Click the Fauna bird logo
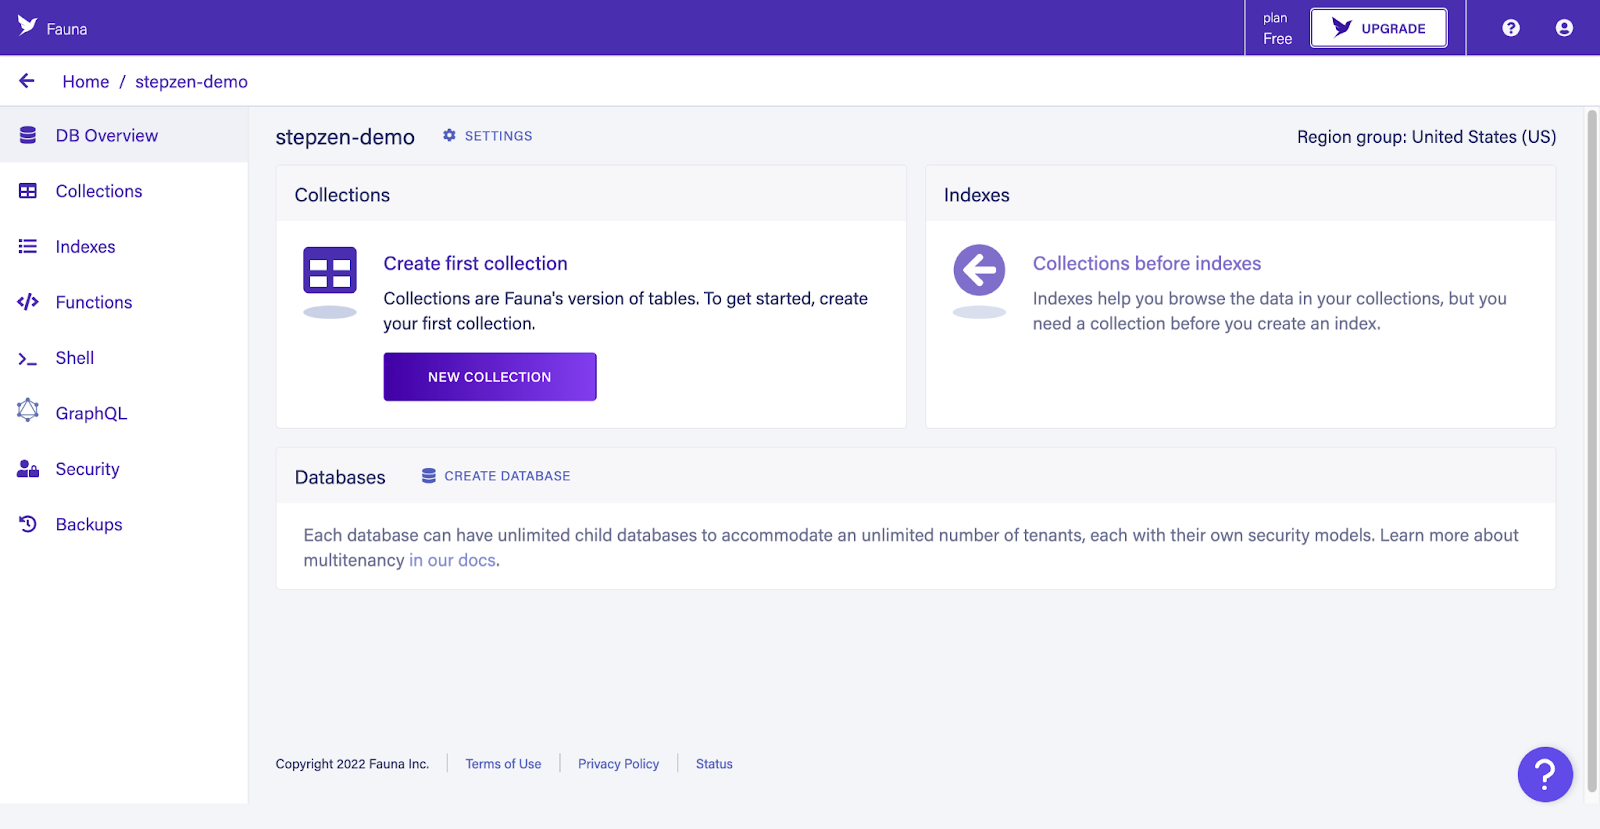This screenshot has height=829, width=1600. tap(27, 26)
